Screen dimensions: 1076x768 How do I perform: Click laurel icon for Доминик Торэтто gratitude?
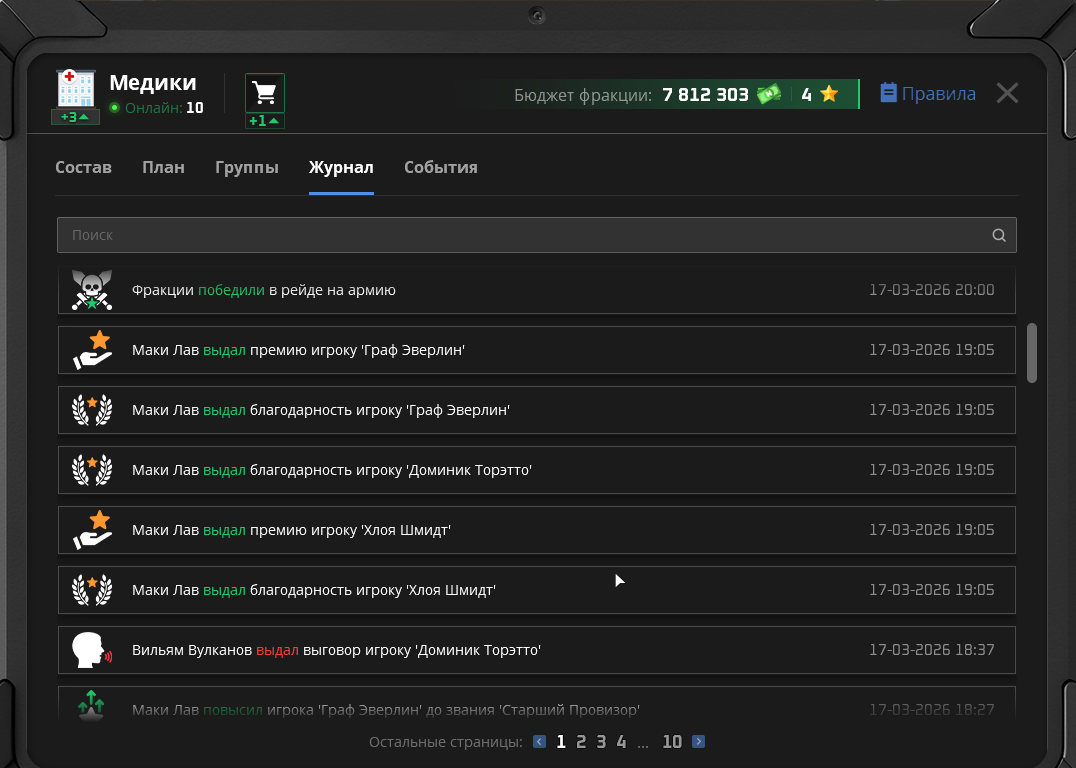tap(92, 470)
